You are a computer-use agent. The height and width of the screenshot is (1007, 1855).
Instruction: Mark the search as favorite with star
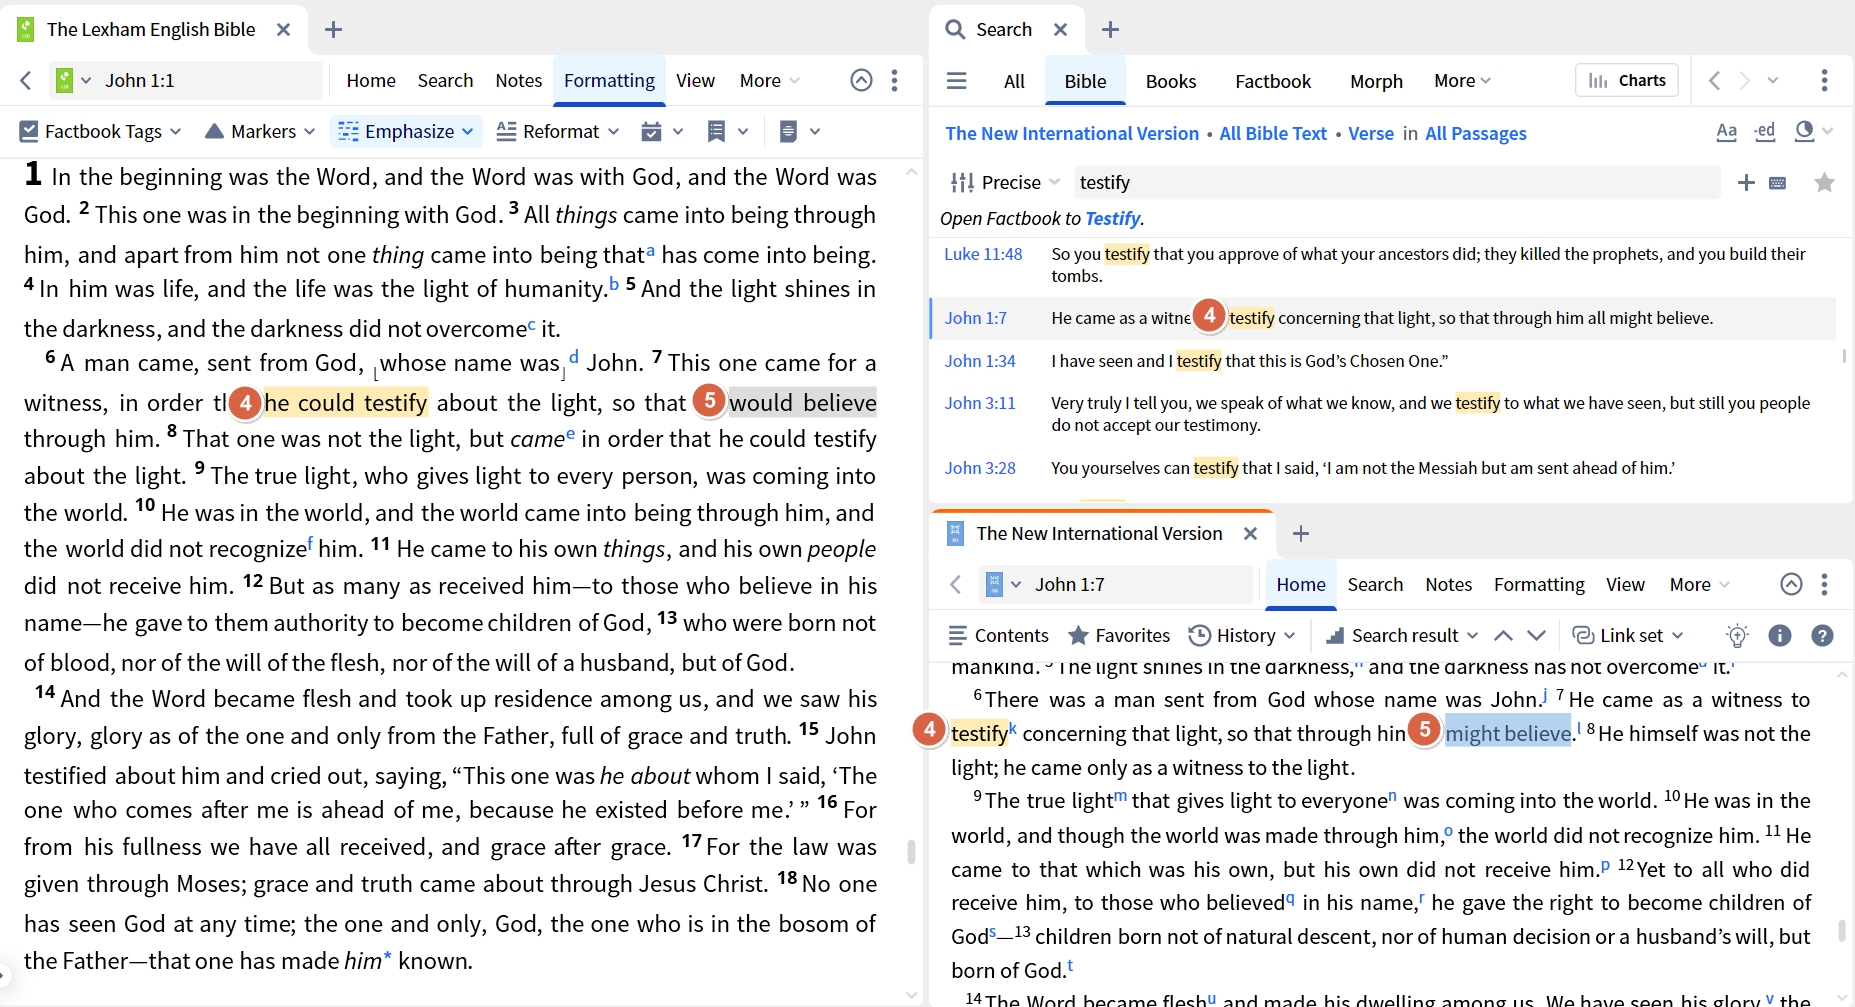click(x=1824, y=182)
